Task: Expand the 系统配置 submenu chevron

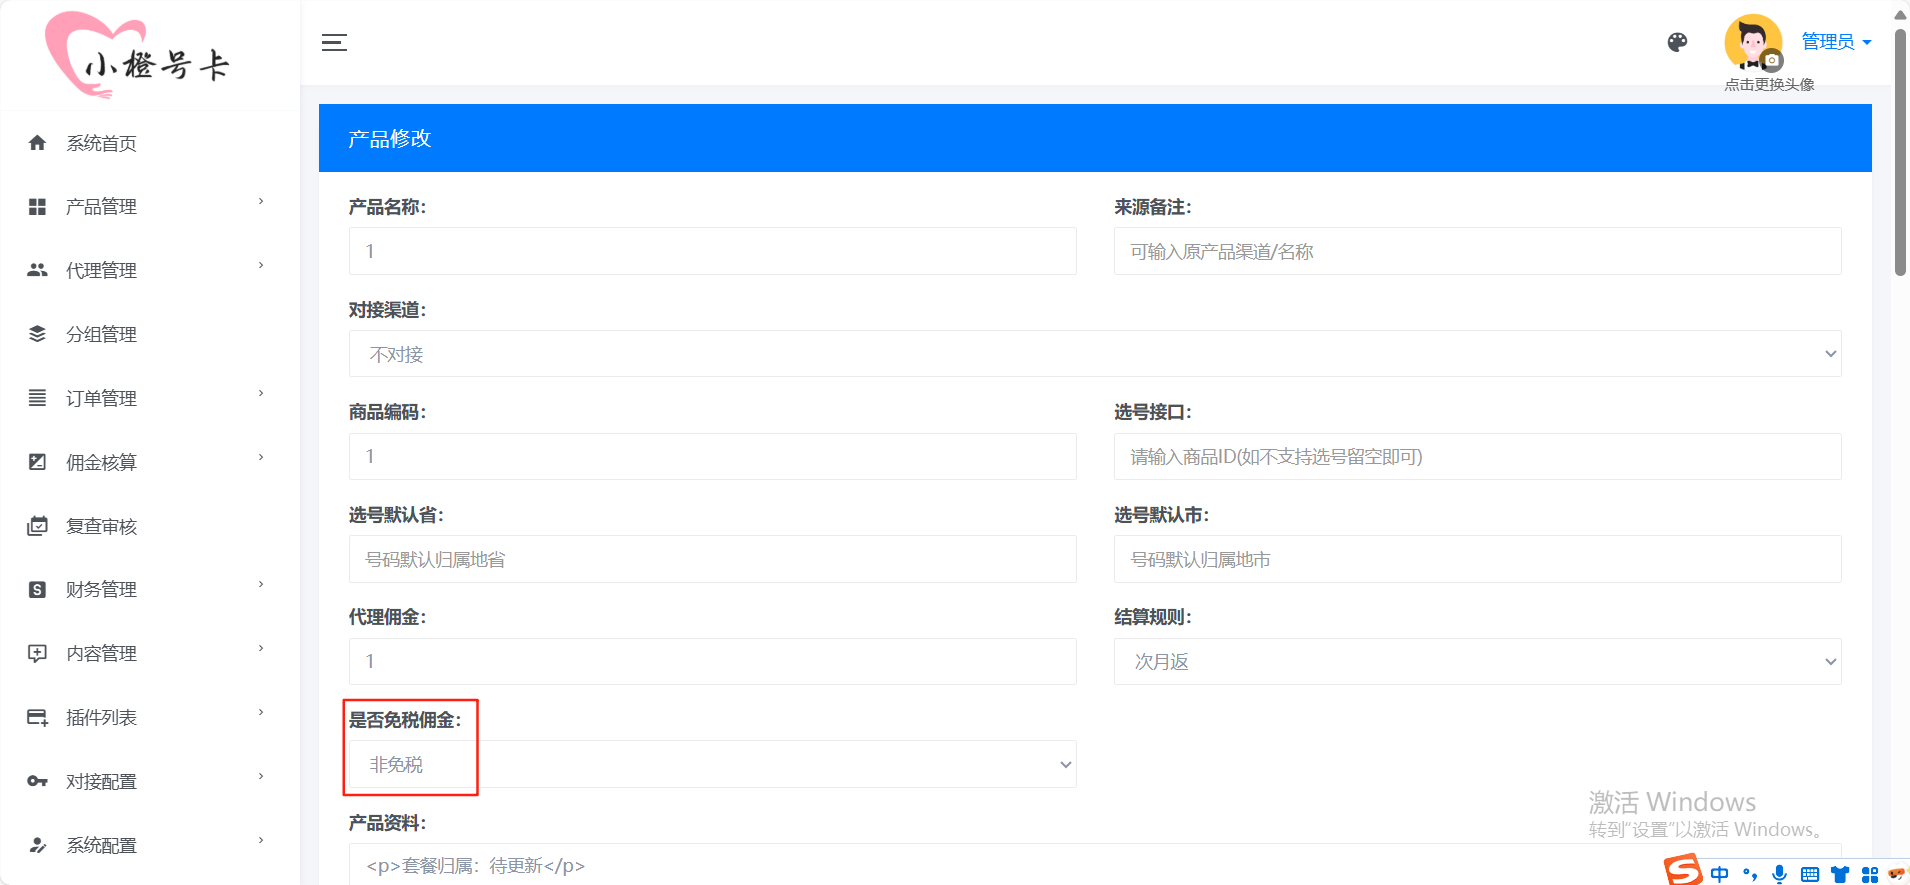Action: pos(261,841)
